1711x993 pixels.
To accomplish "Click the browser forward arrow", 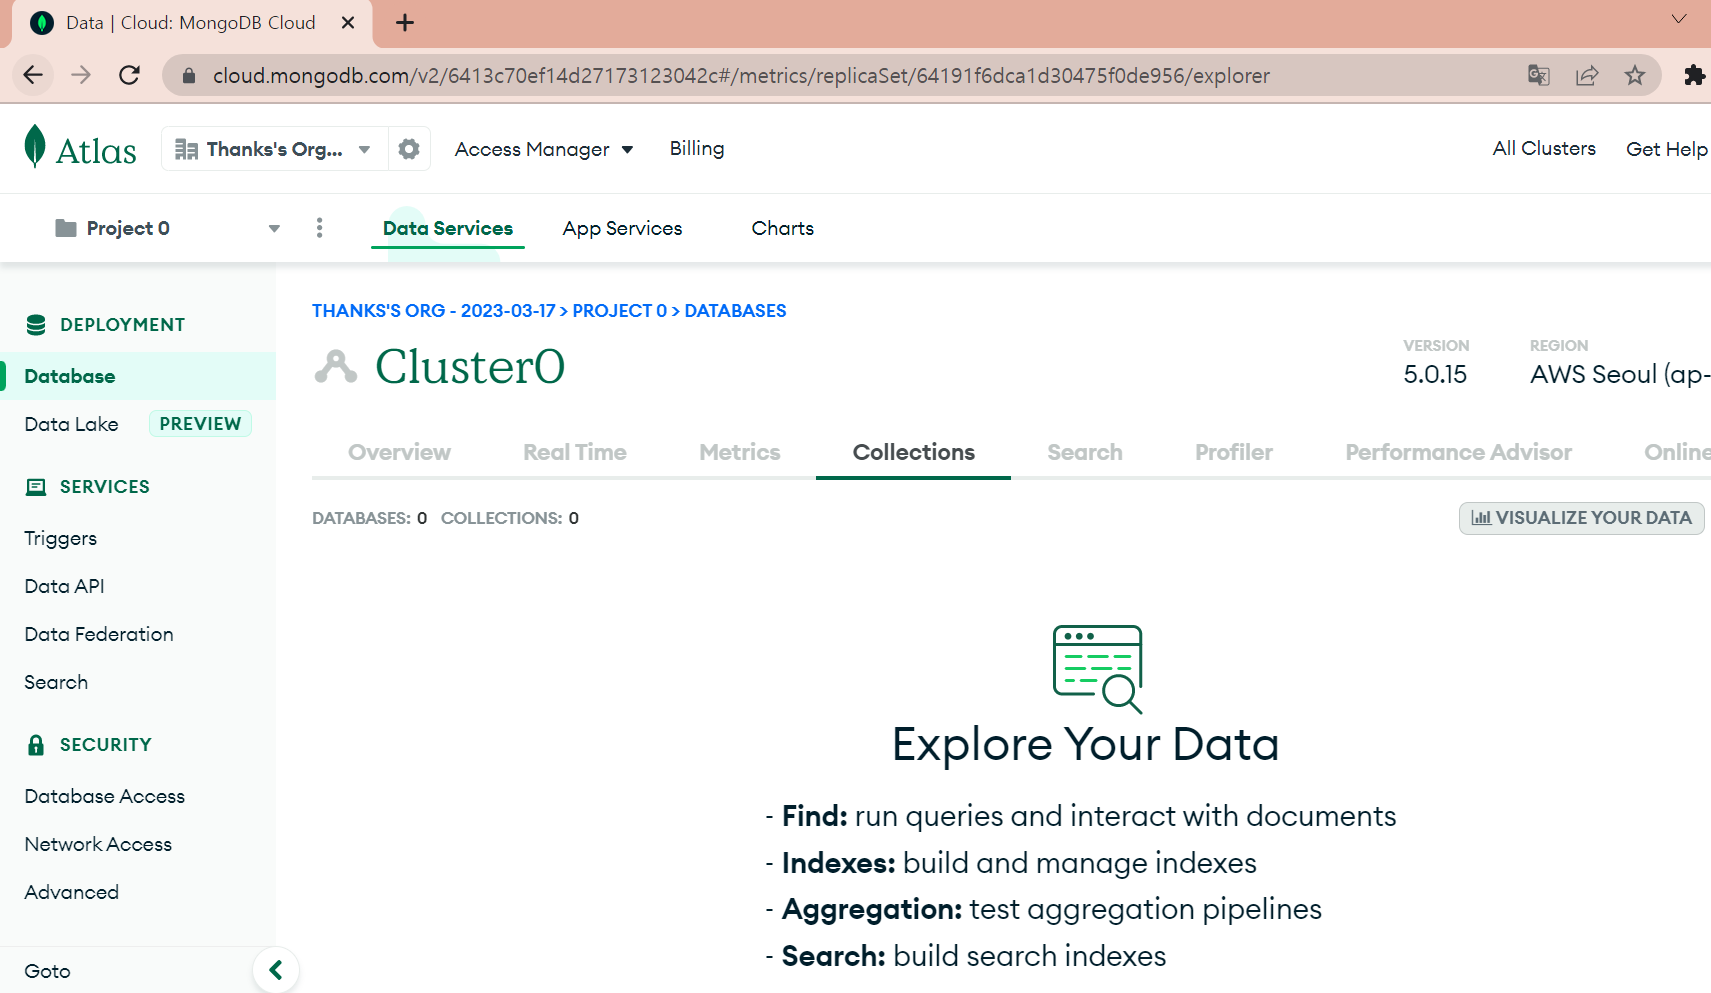I will [x=81, y=75].
